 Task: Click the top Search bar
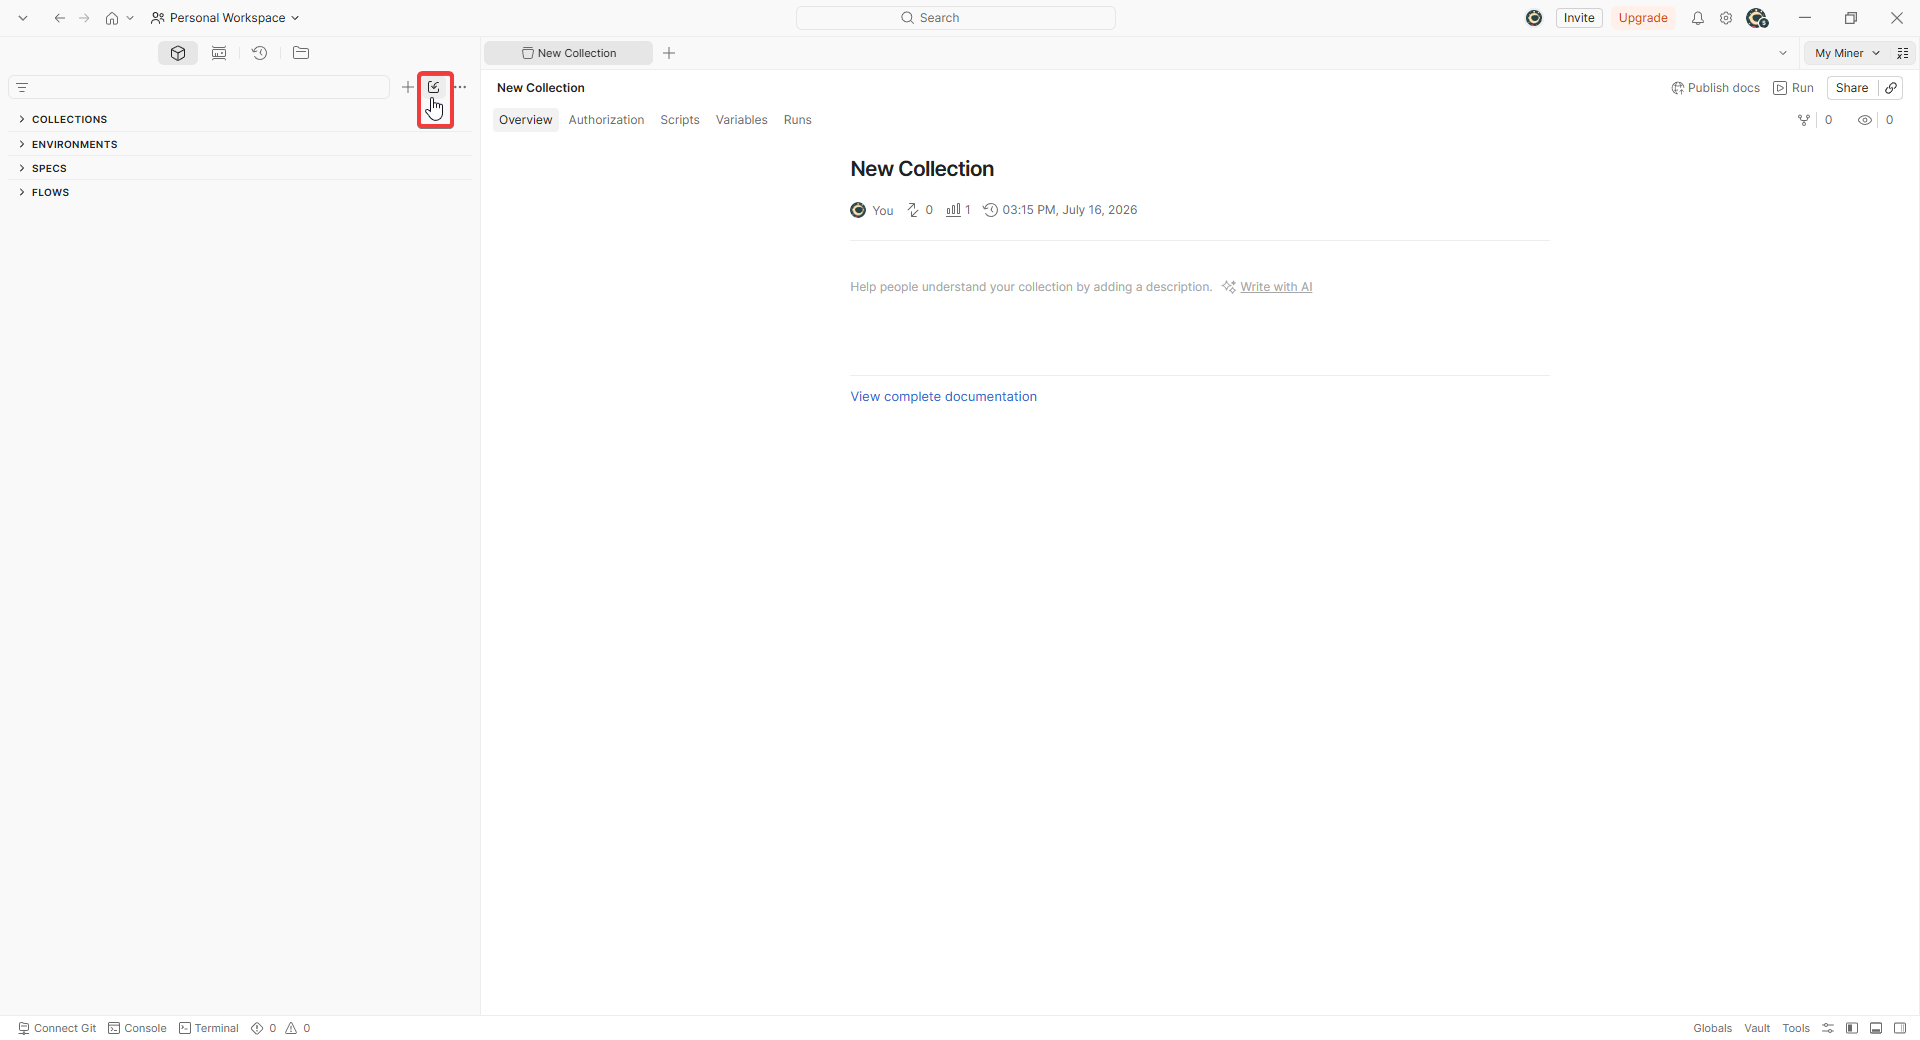[x=955, y=18]
